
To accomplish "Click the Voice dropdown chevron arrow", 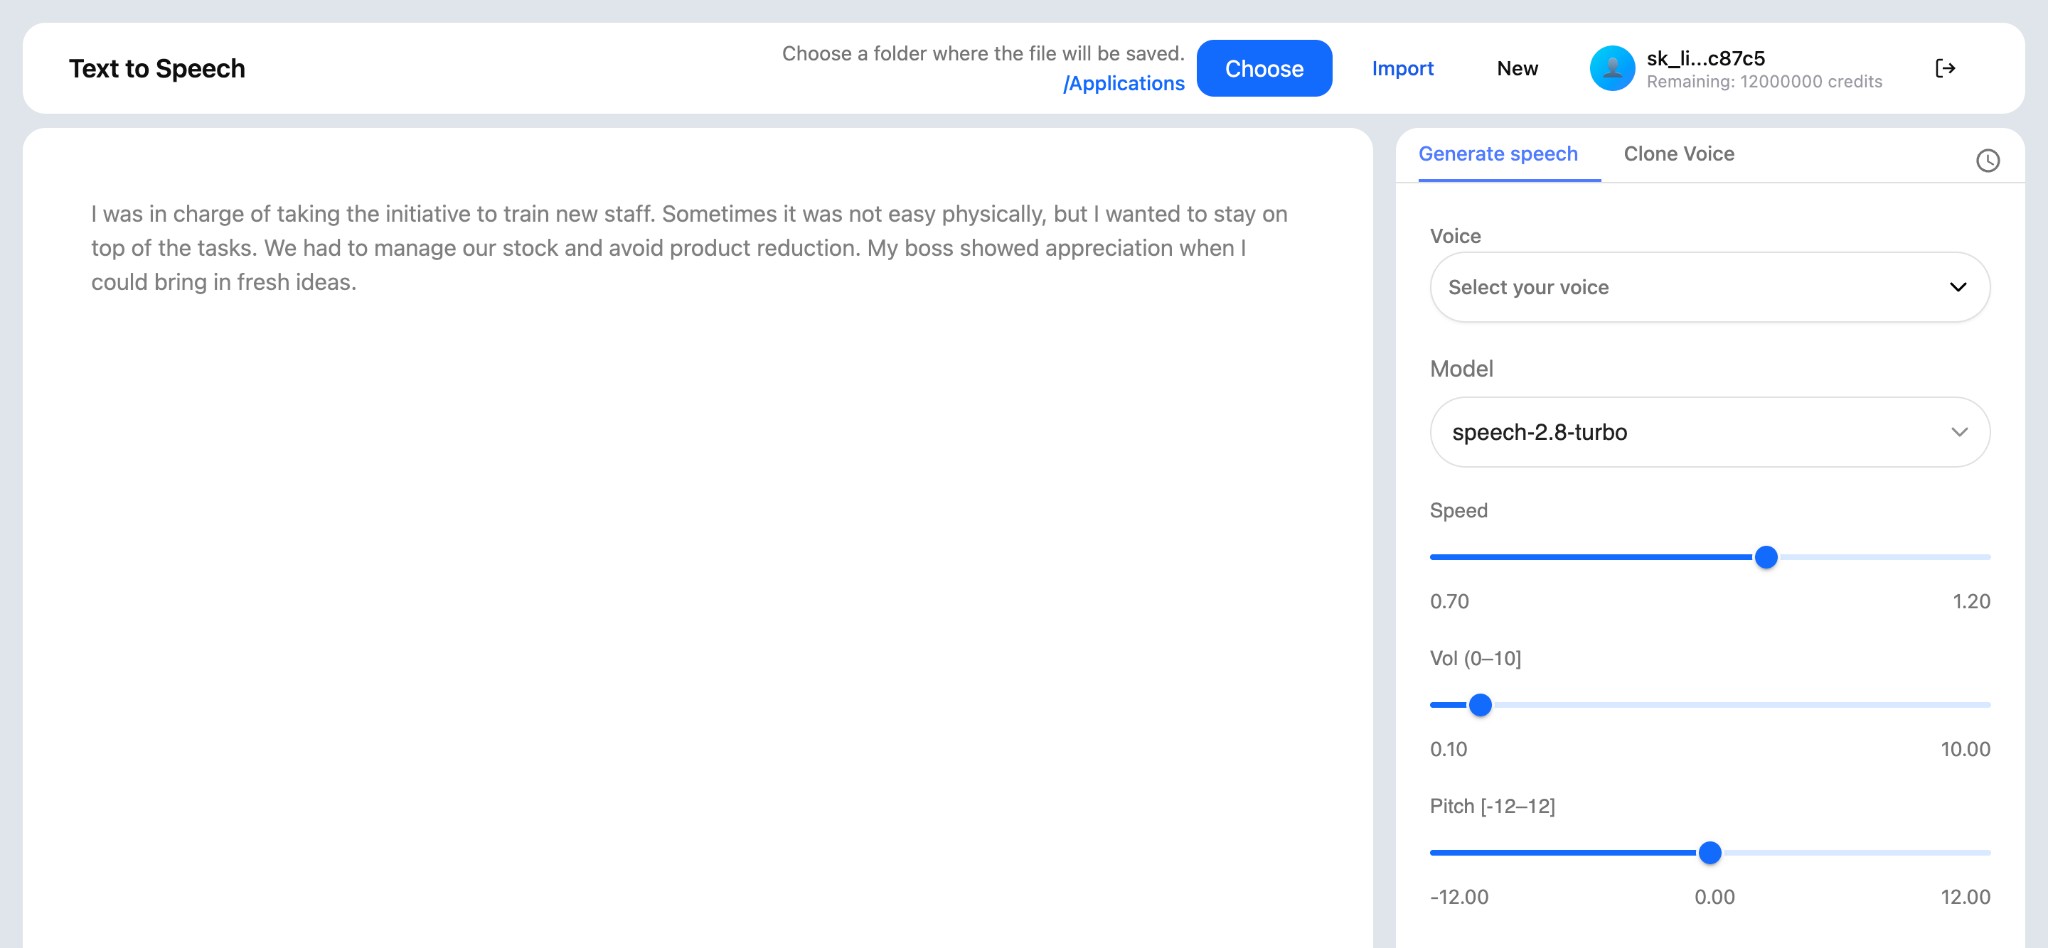I will 1959,287.
